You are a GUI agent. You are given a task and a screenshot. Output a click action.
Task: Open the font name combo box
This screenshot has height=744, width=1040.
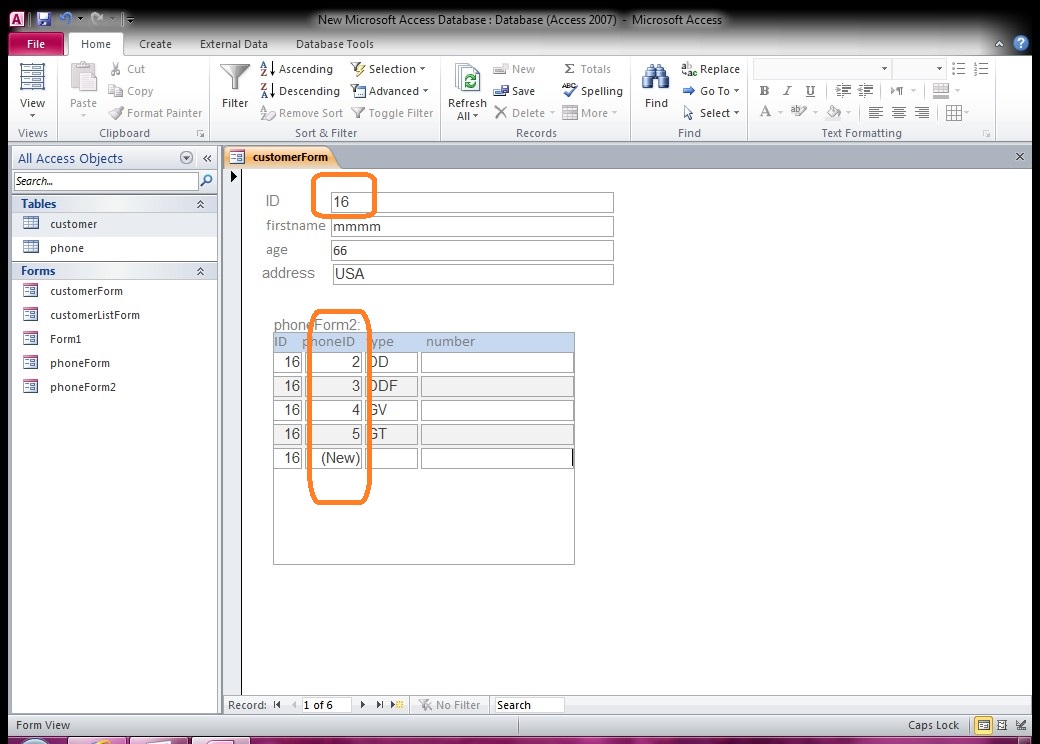[x=822, y=69]
